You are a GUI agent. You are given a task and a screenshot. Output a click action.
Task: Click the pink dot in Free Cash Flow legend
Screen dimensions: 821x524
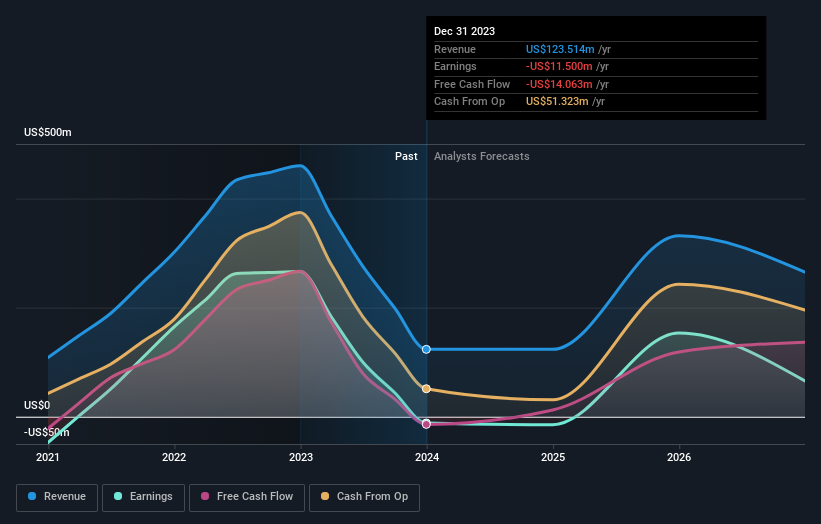point(205,496)
